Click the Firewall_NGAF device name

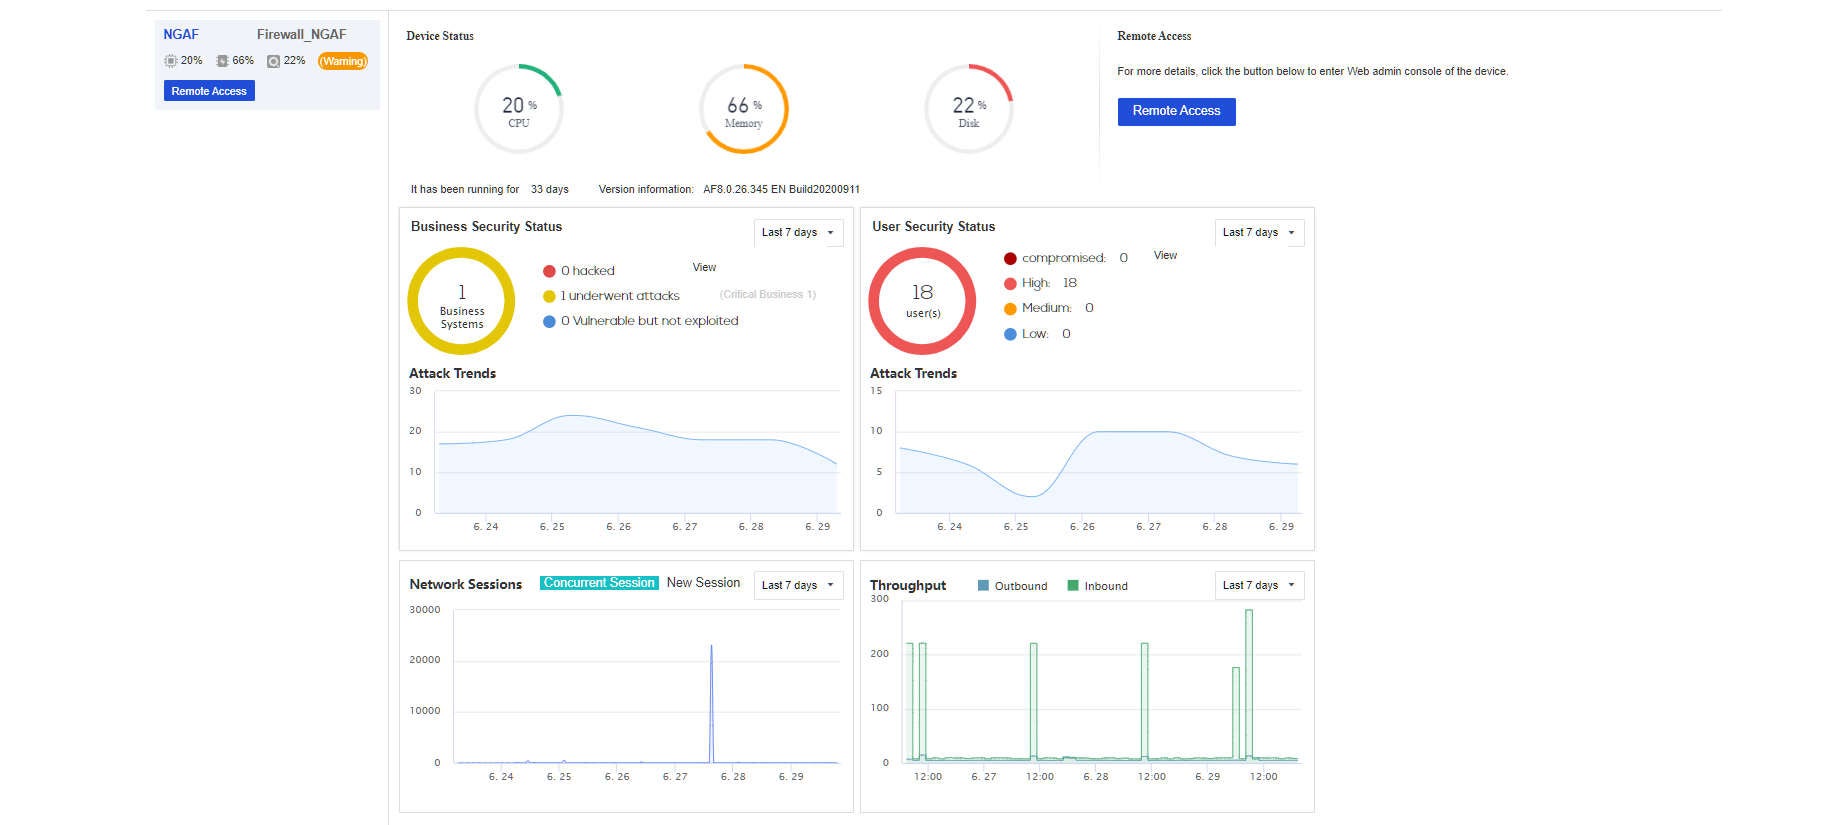[x=301, y=34]
